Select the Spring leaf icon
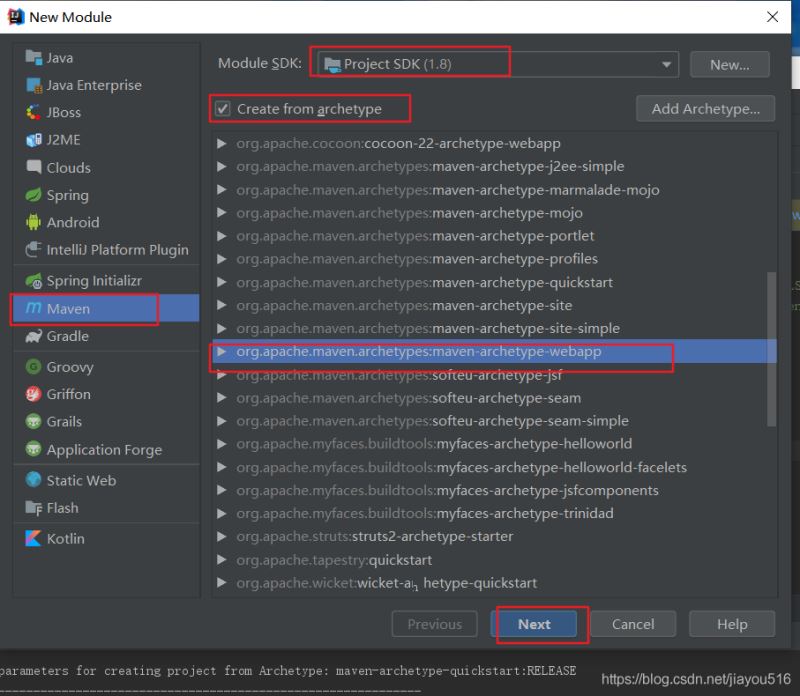 click(x=34, y=195)
